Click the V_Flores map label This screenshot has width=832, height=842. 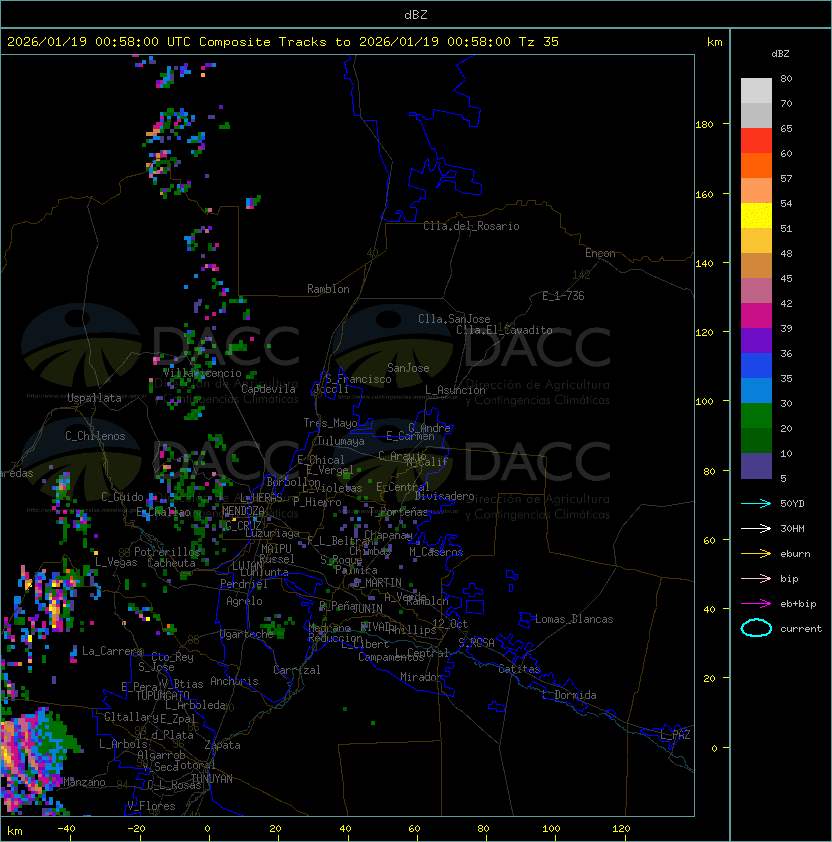[x=151, y=806]
